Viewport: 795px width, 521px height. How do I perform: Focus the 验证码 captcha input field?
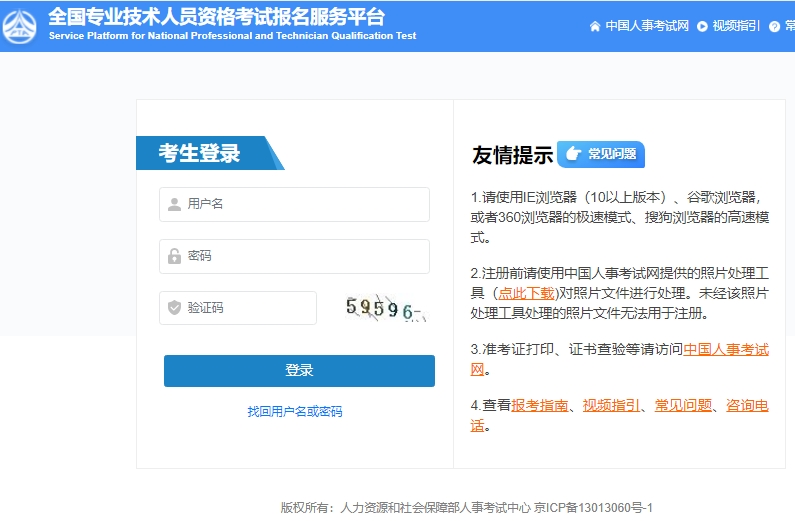point(238,308)
